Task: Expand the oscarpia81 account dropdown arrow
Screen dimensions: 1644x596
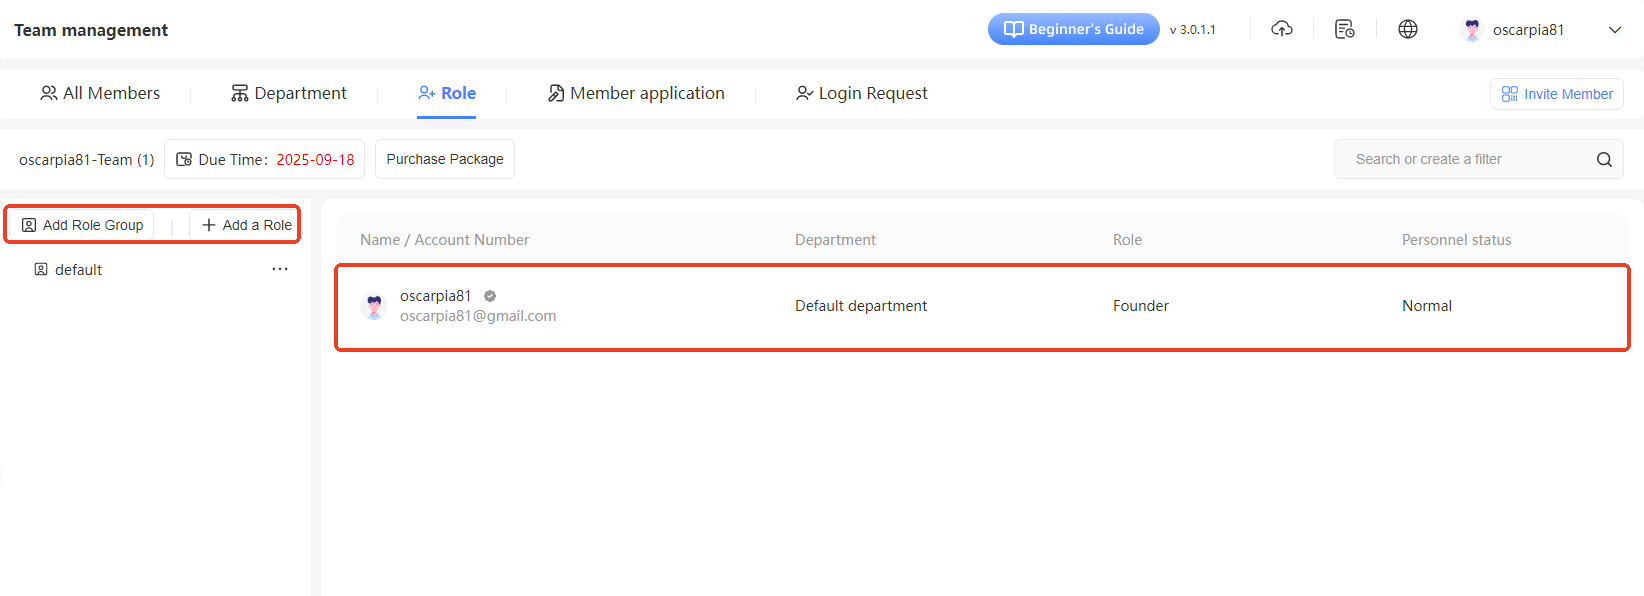Action: [1614, 30]
